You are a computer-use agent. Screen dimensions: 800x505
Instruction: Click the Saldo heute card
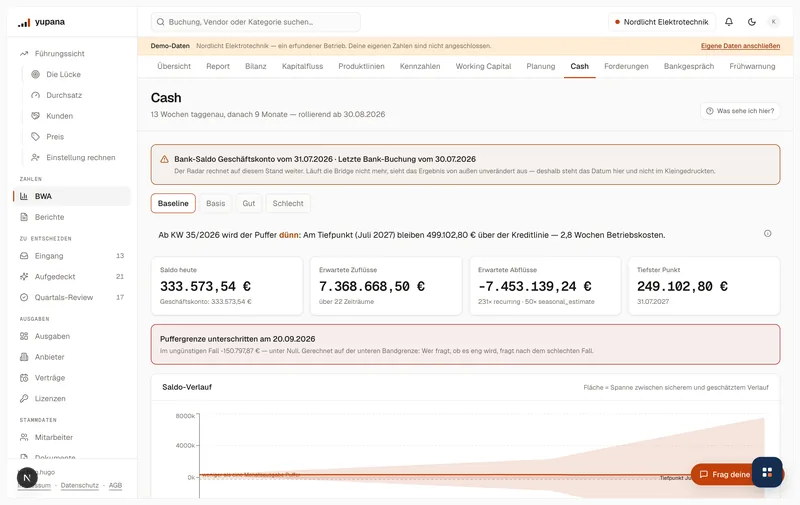pos(227,286)
